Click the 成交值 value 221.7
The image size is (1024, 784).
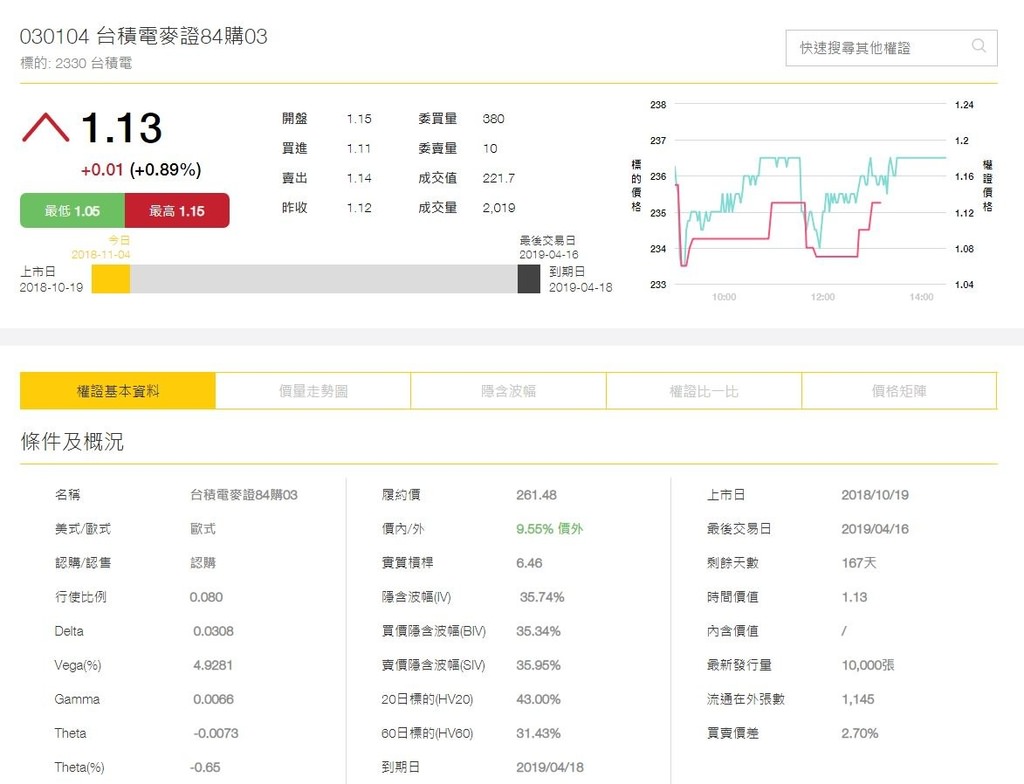pos(498,178)
